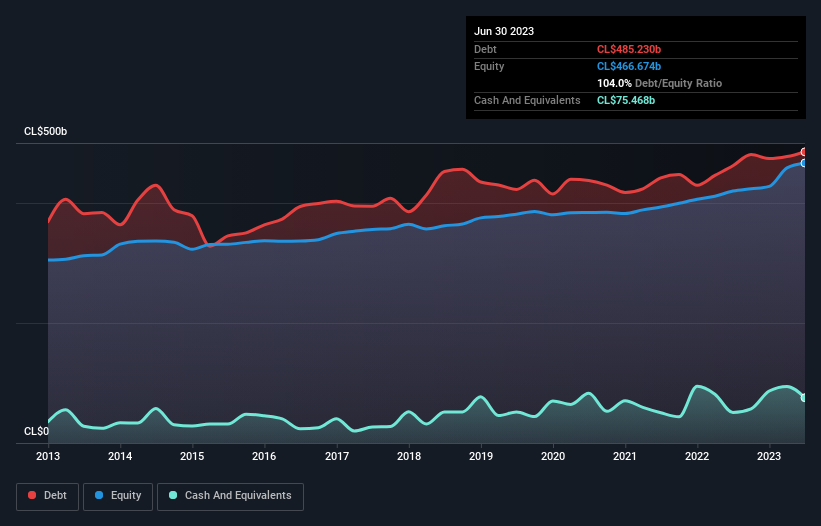The width and height of the screenshot is (821, 526).
Task: Select the 2014 x-axis label
Action: [x=120, y=456]
